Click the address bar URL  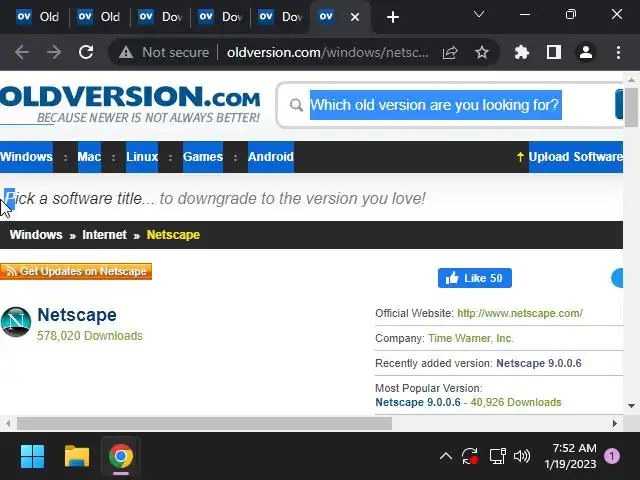[x=327, y=52]
